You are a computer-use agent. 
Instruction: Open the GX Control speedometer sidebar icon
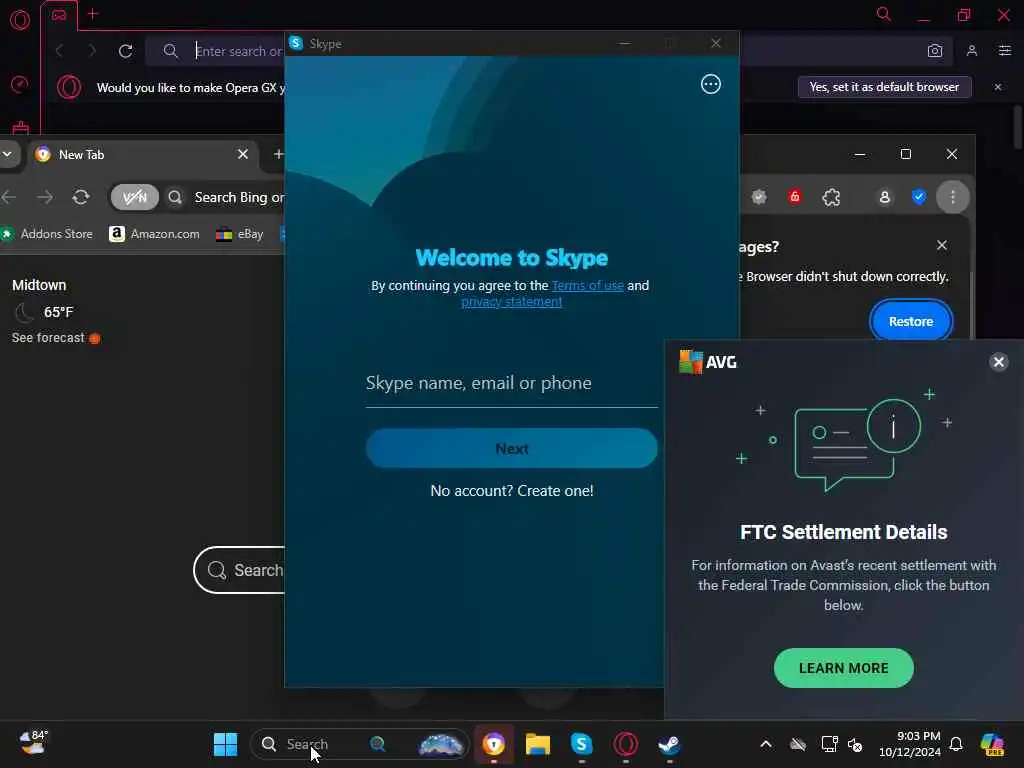20,84
